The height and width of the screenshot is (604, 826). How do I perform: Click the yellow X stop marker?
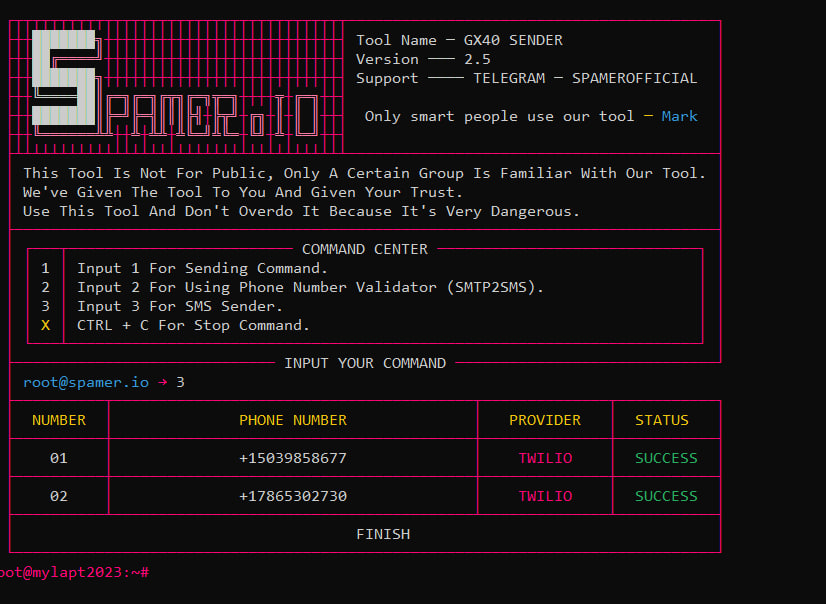point(45,325)
